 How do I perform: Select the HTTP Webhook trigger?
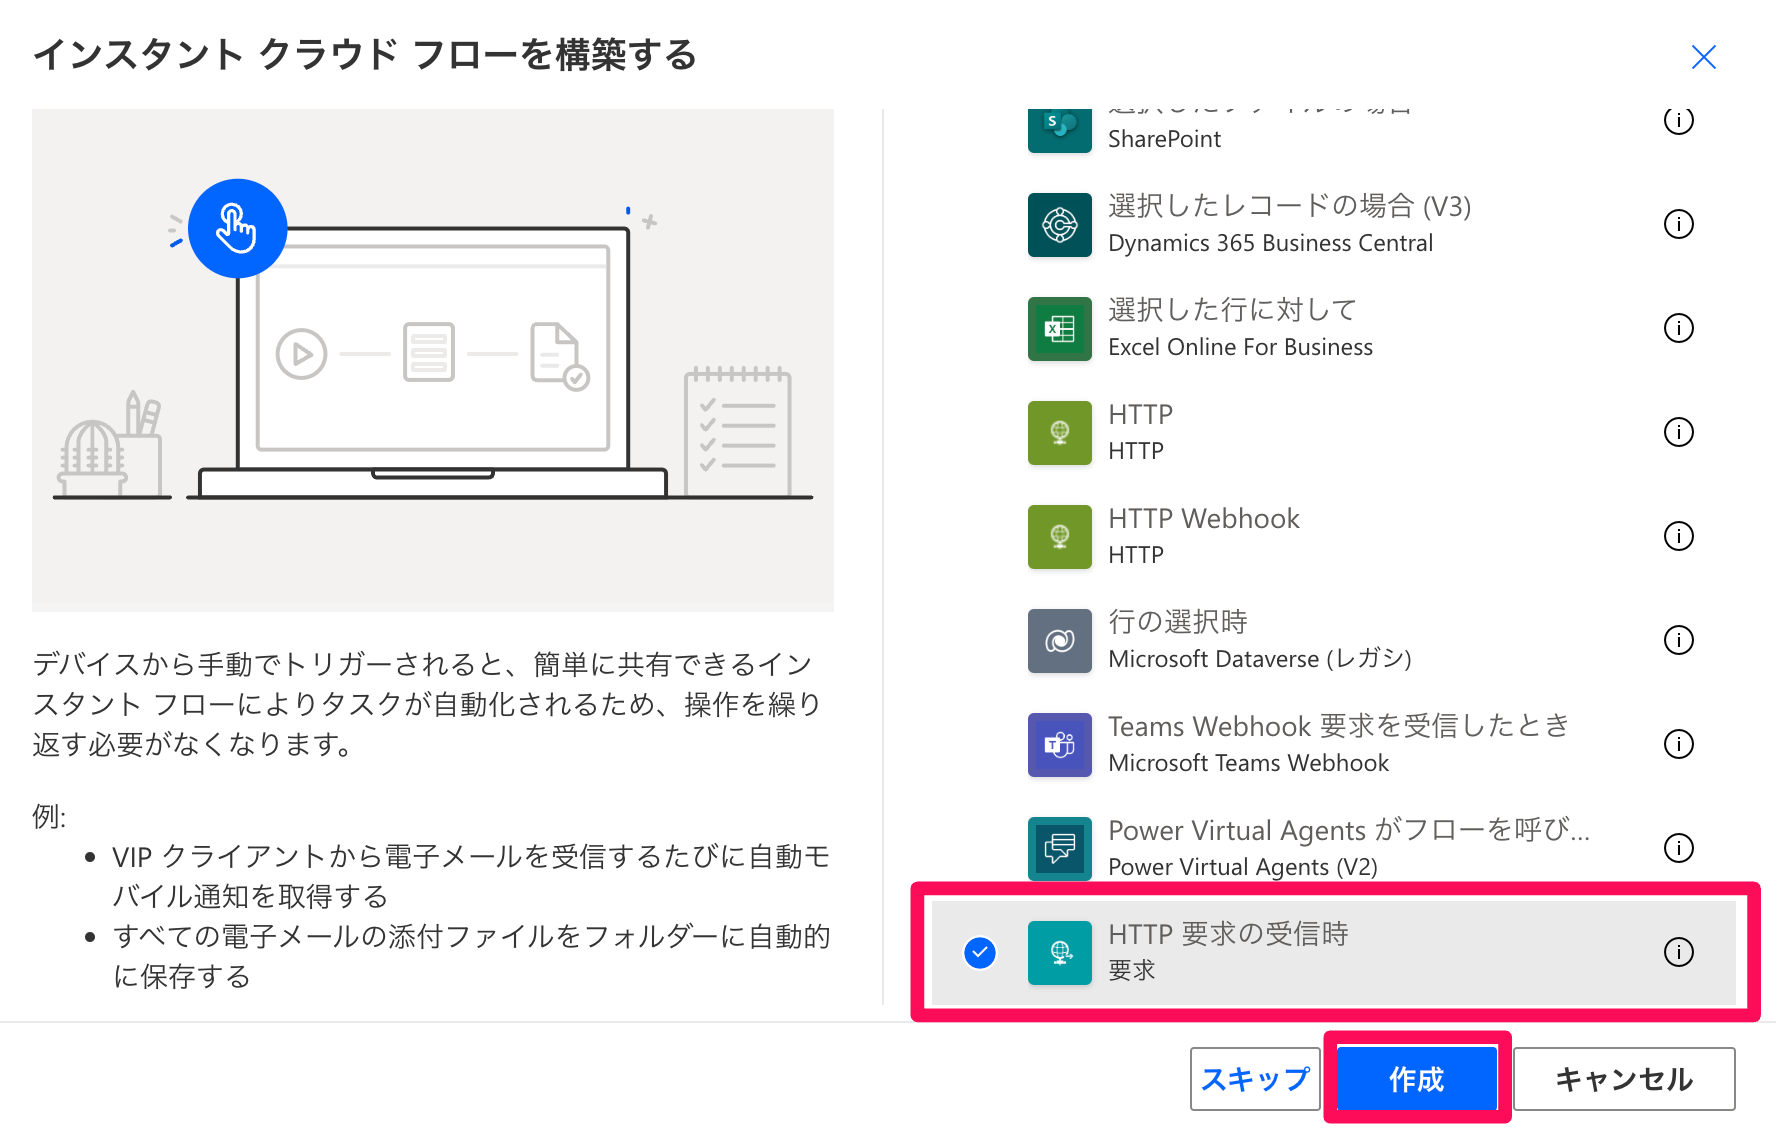click(x=1334, y=537)
